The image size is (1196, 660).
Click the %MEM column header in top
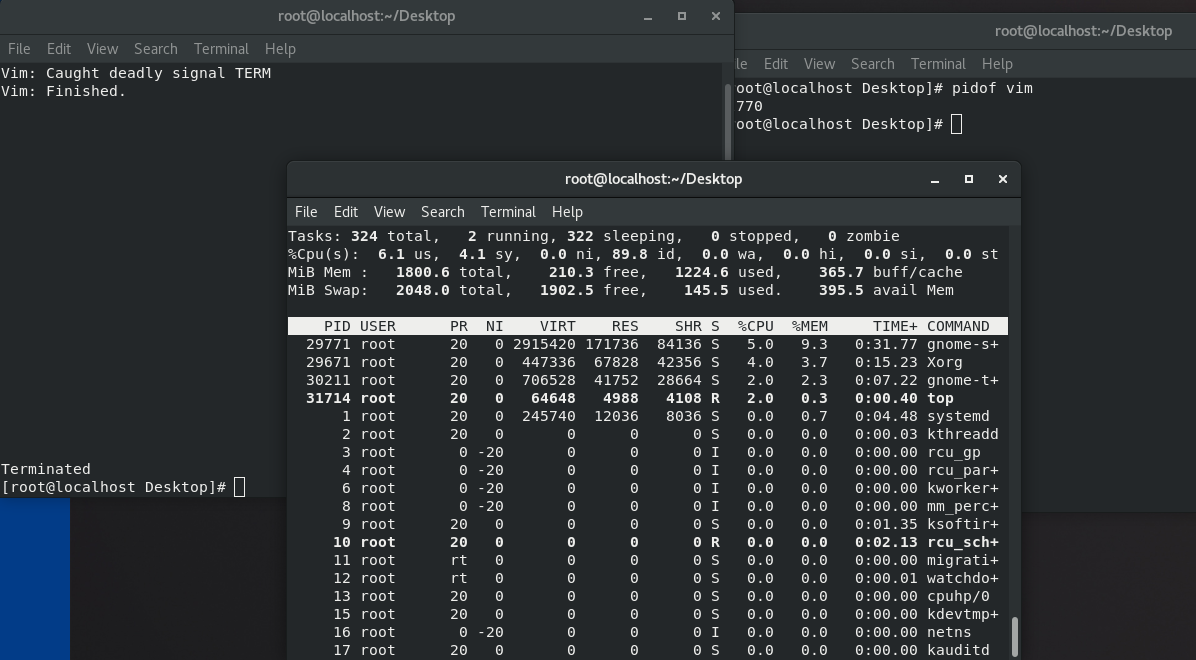[809, 326]
